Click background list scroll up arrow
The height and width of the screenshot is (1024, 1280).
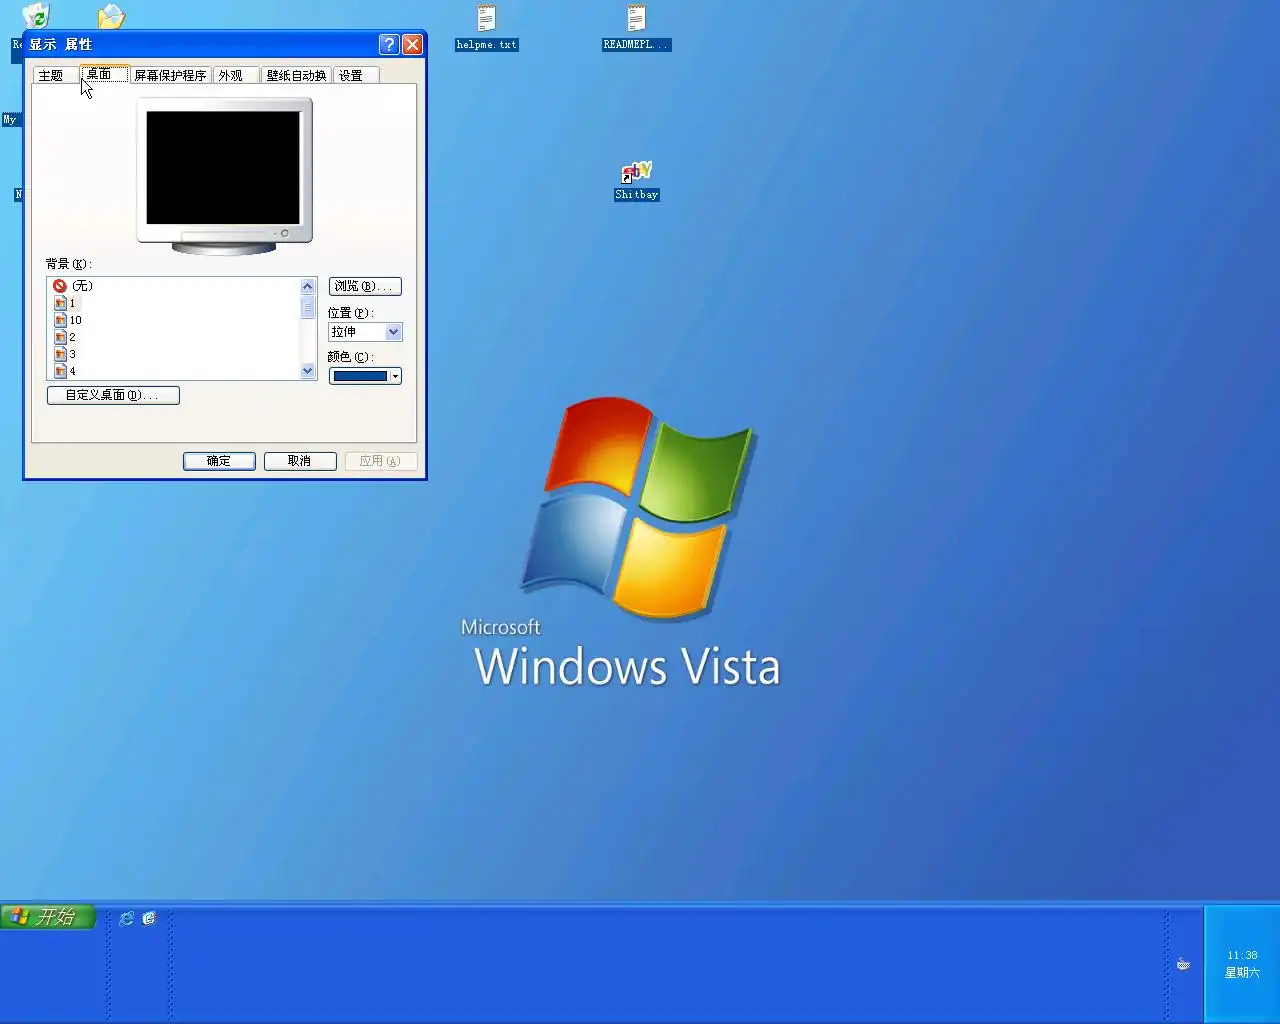[308, 286]
